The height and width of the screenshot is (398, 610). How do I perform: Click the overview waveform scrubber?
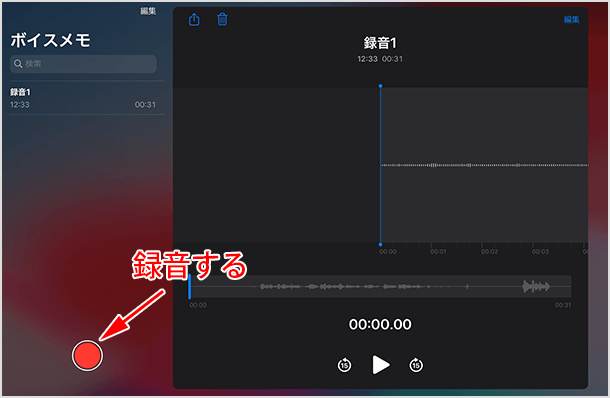coord(380,287)
